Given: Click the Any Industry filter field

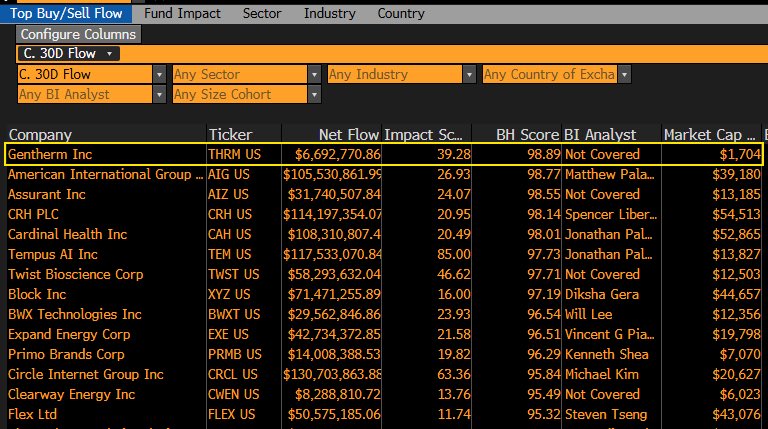Looking at the screenshot, I should 395,74.
